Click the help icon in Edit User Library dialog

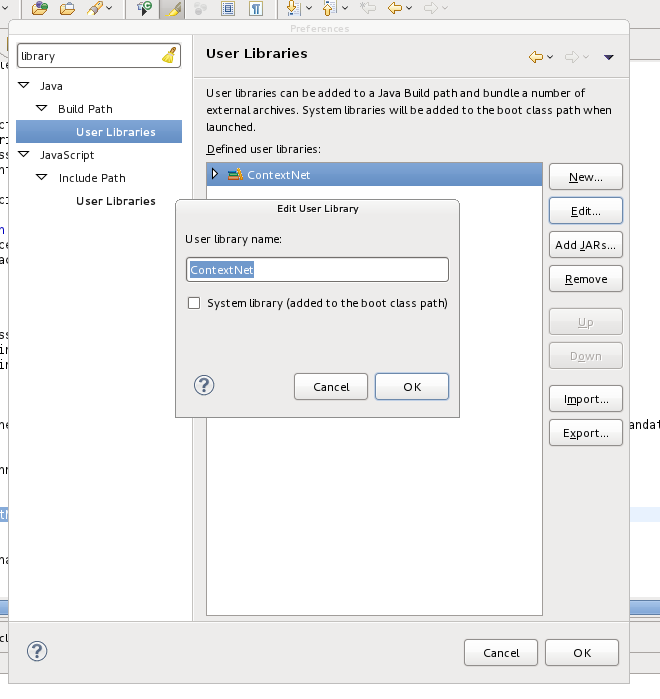203,386
